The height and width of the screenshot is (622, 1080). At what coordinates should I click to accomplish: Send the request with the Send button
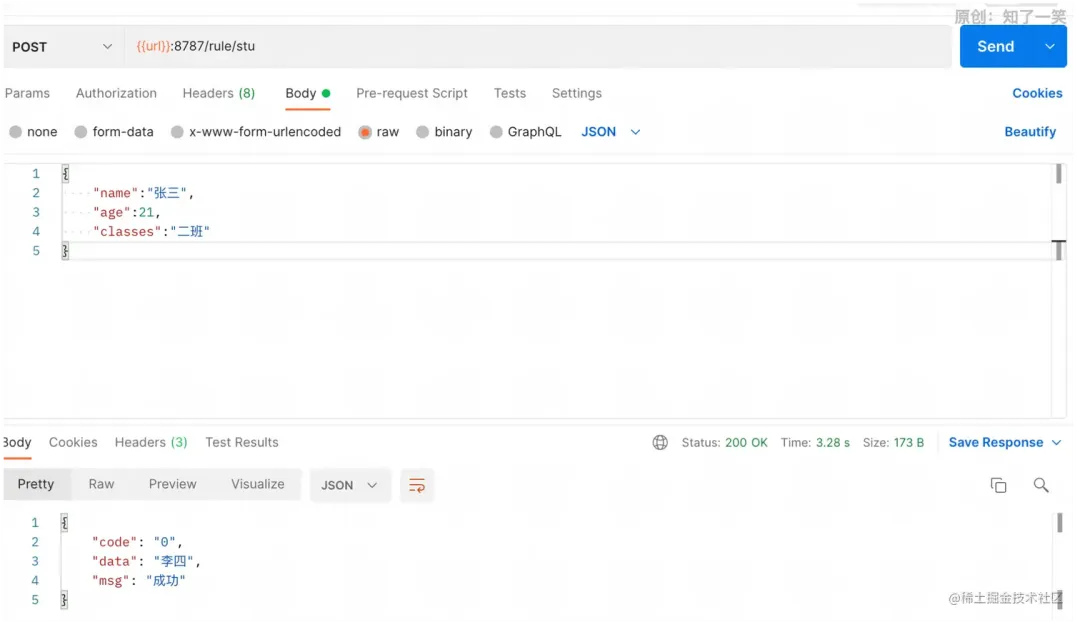pyautogui.click(x=996, y=47)
